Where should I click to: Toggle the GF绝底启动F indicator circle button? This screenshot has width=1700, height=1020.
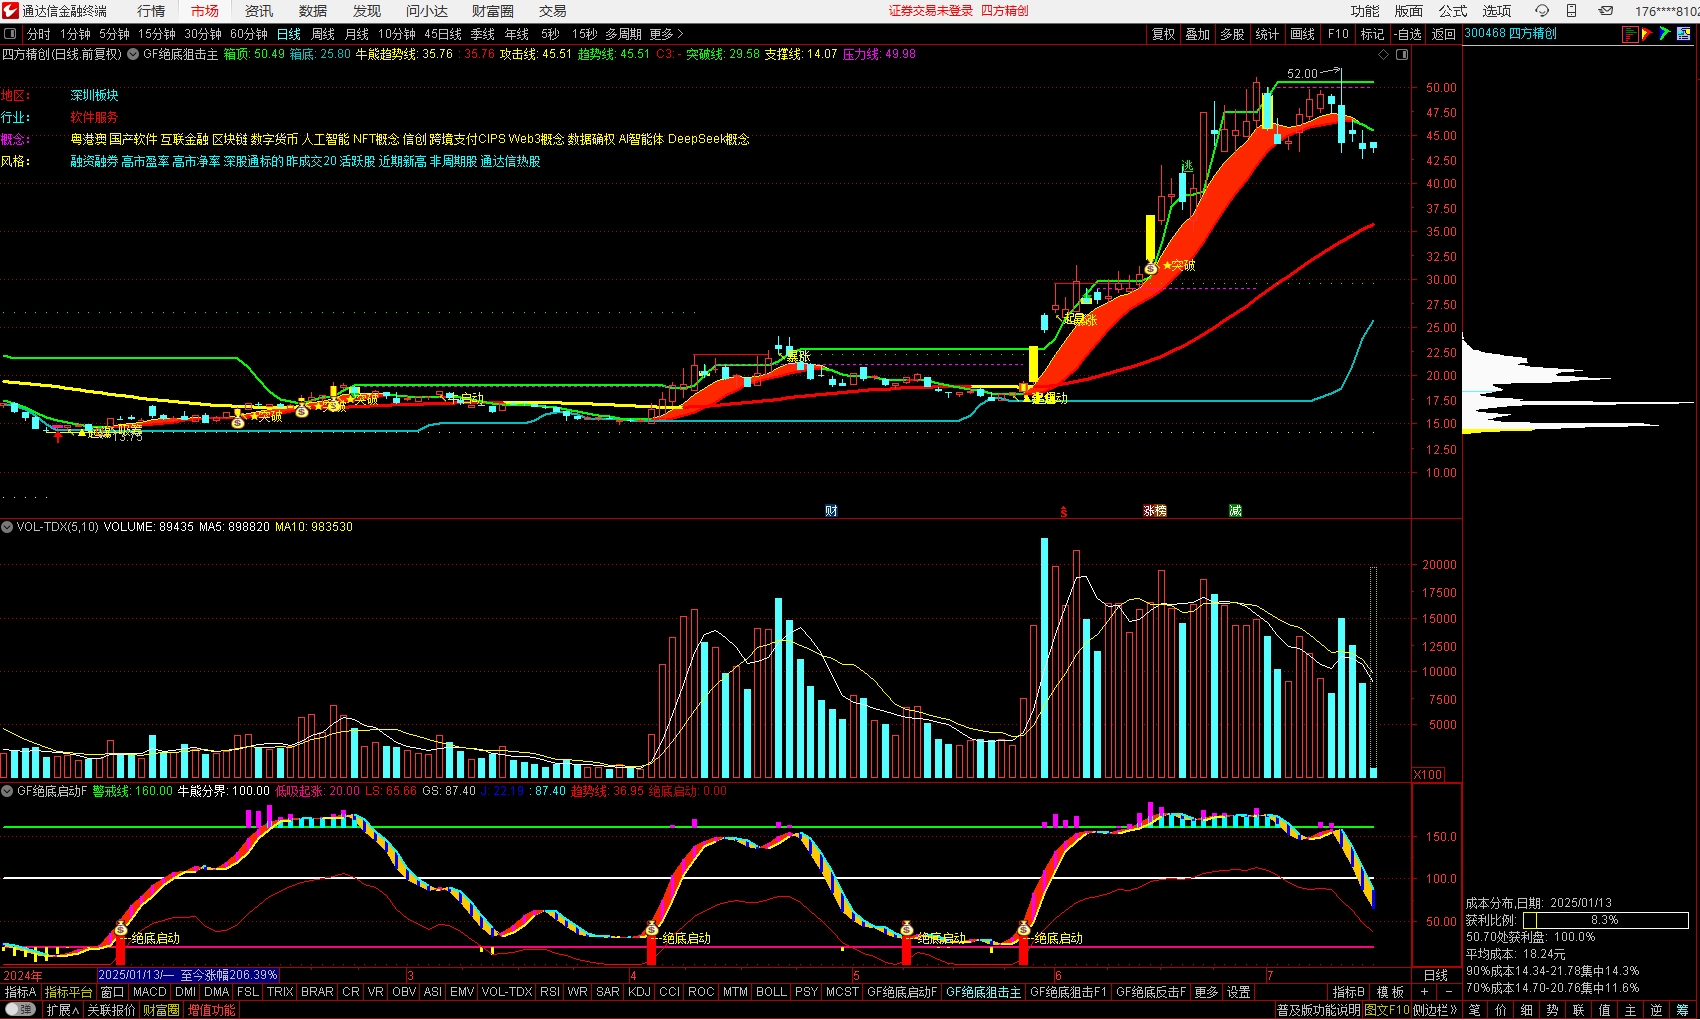pos(7,791)
